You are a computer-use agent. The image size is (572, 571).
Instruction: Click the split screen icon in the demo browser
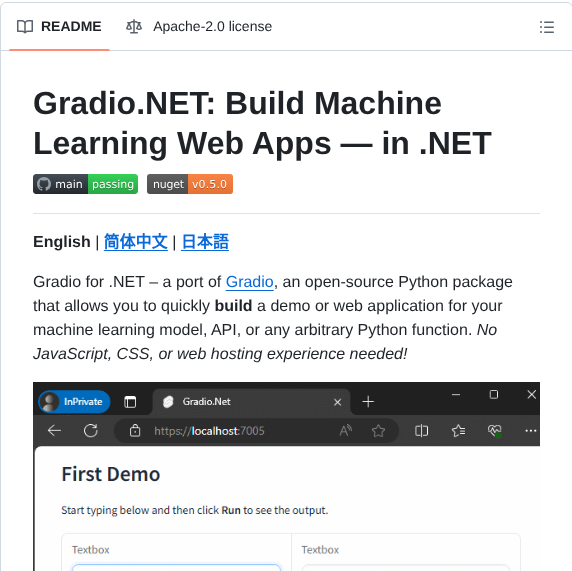click(x=421, y=431)
